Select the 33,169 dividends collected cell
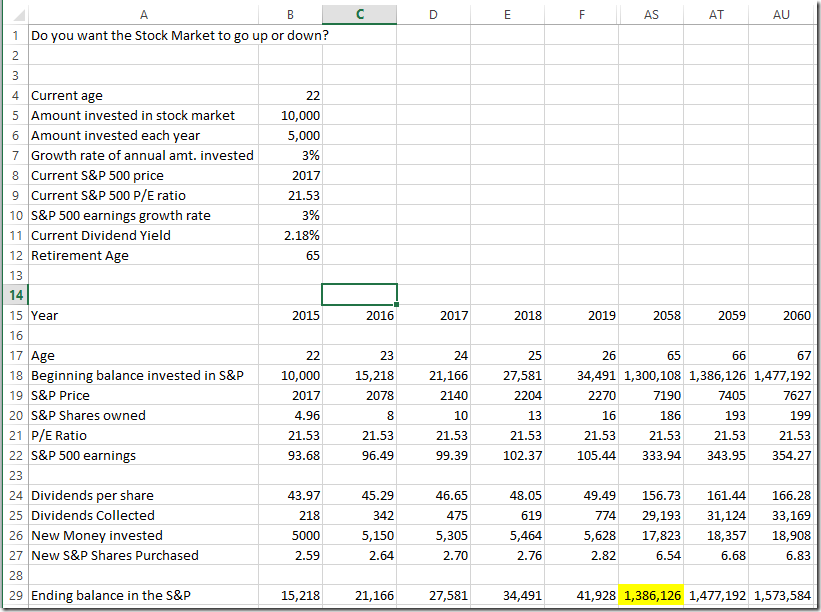 click(x=781, y=515)
